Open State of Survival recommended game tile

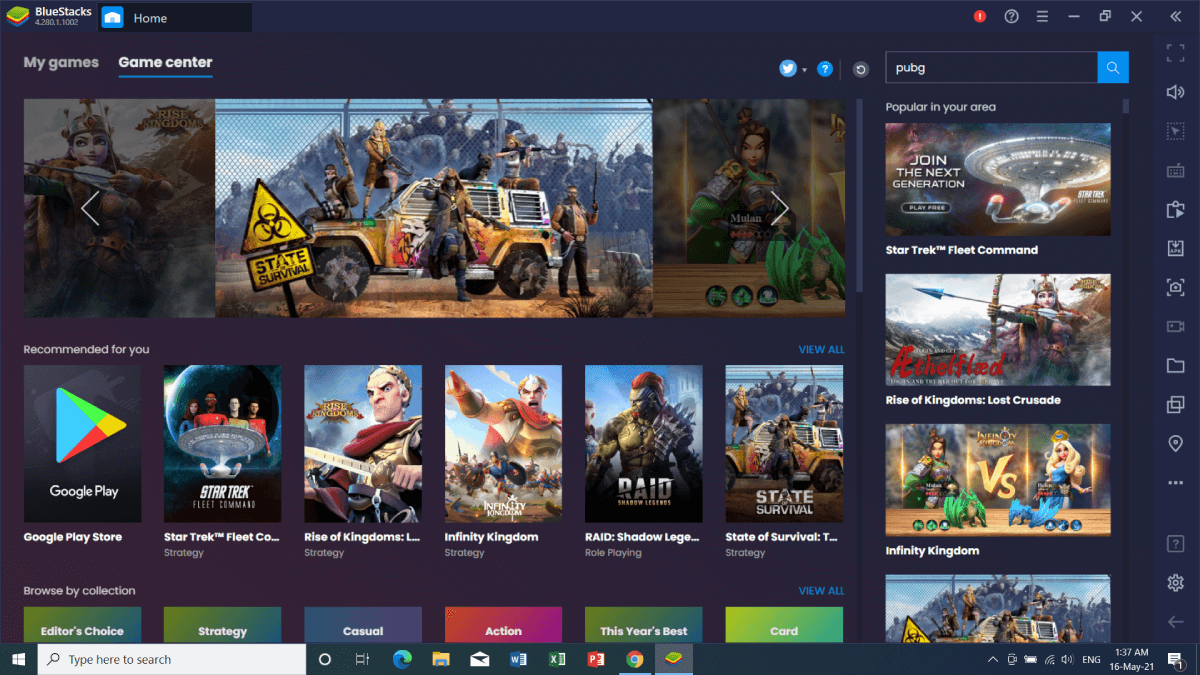pyautogui.click(x=784, y=444)
